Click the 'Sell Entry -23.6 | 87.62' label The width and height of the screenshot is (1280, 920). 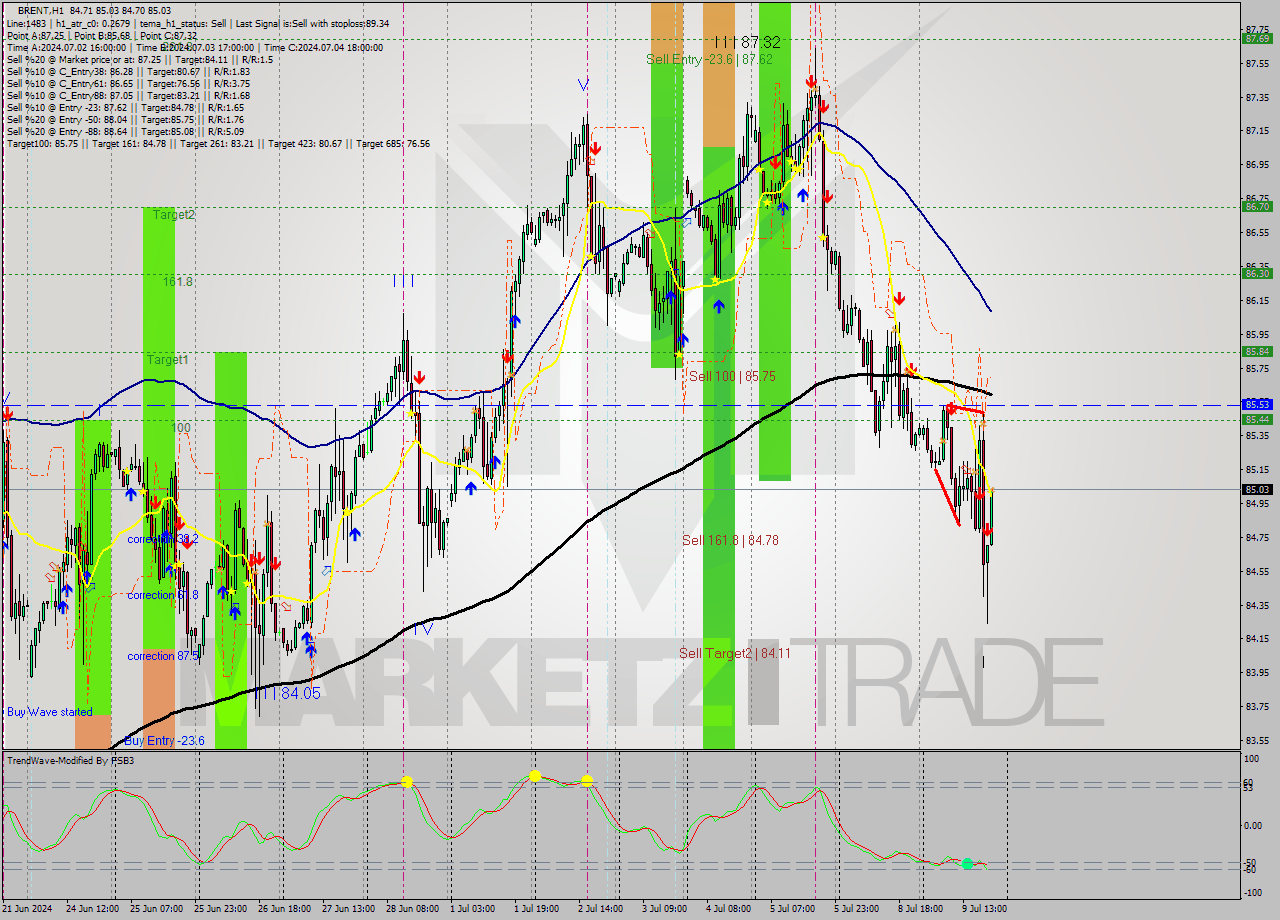click(x=711, y=59)
